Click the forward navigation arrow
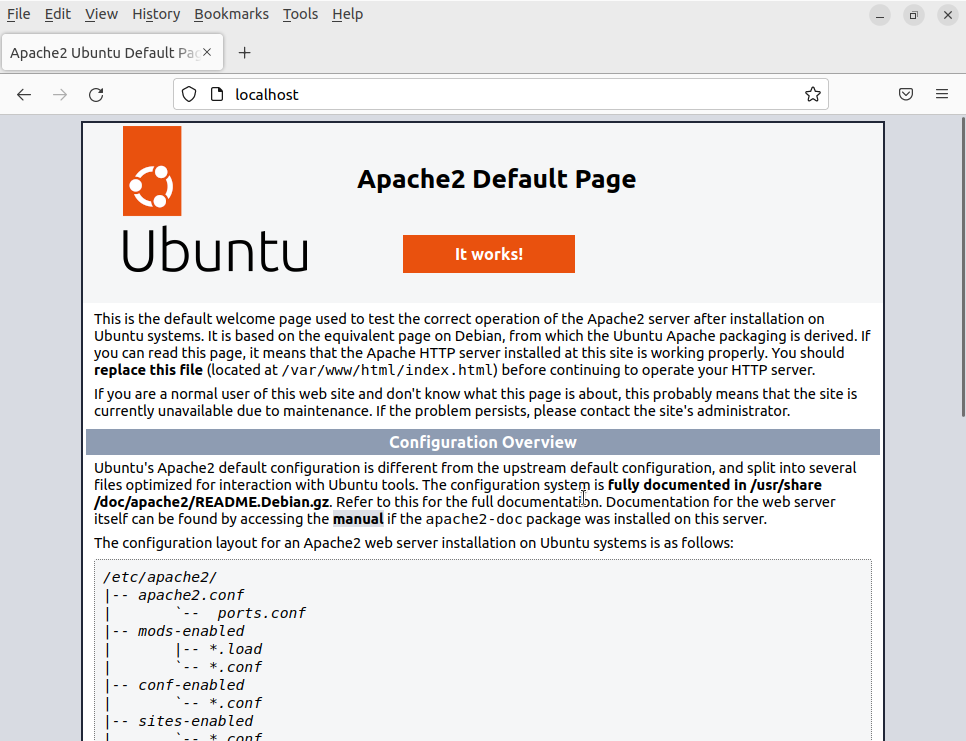This screenshot has width=966, height=741. tap(60, 94)
